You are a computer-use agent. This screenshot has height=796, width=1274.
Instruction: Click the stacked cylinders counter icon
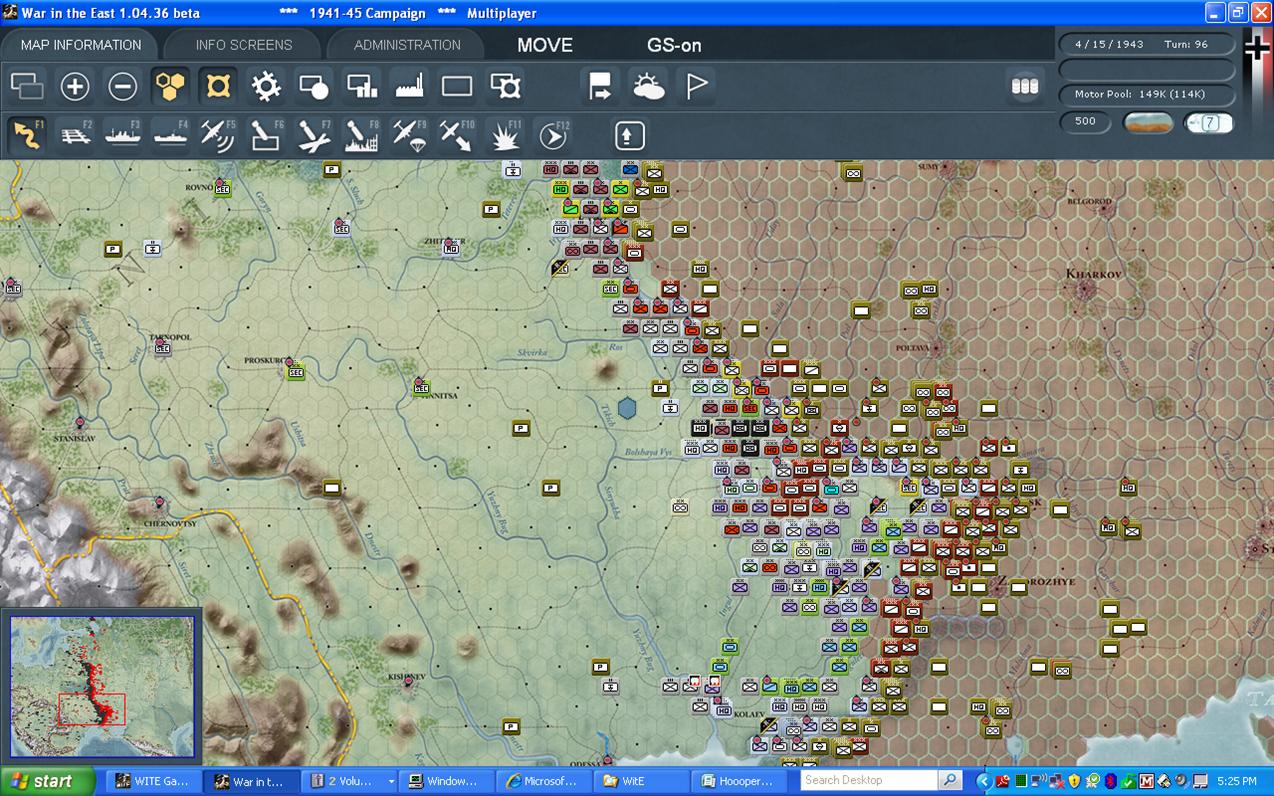1025,87
